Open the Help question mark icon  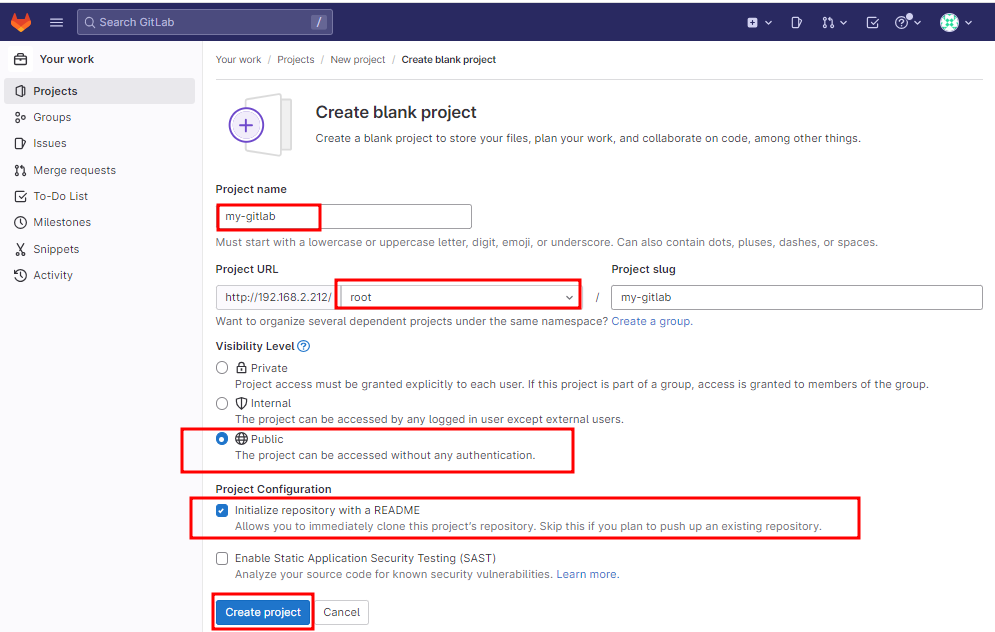coord(902,23)
